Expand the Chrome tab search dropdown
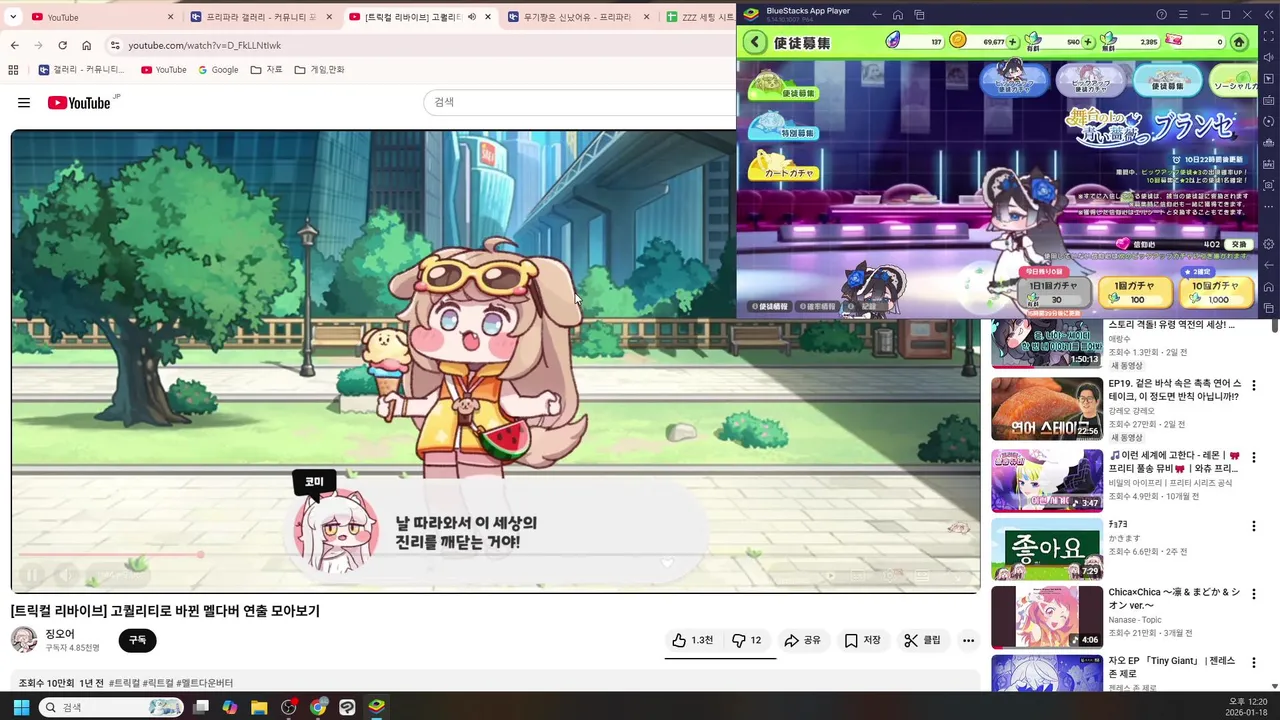 [x=13, y=17]
